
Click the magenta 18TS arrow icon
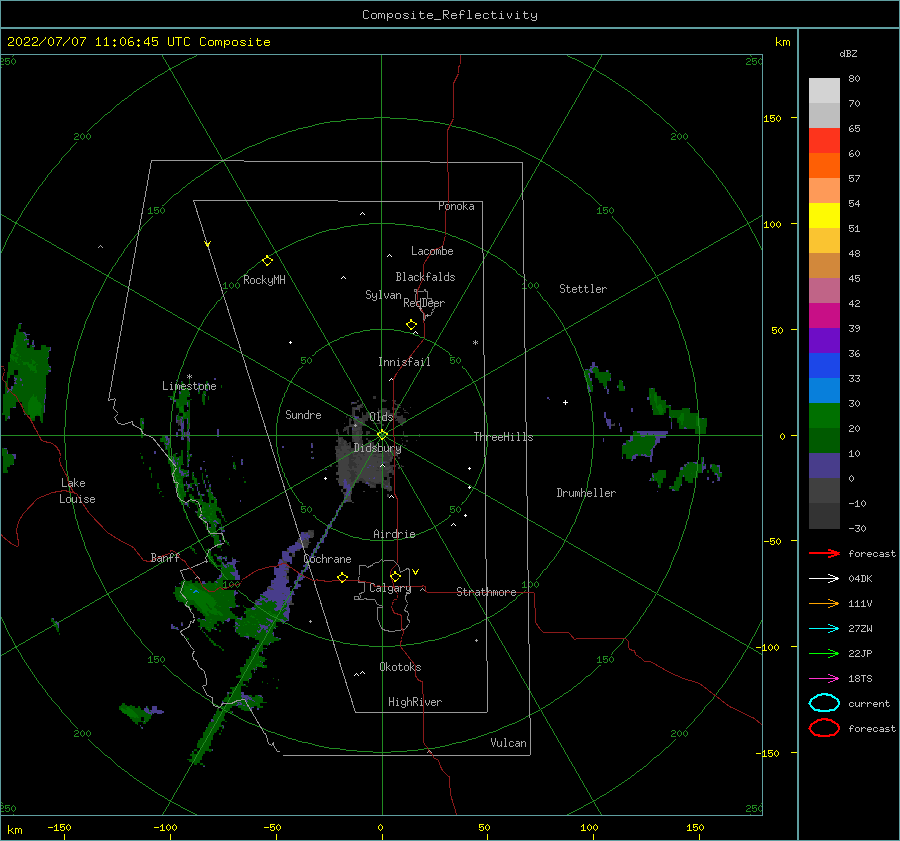click(x=824, y=679)
